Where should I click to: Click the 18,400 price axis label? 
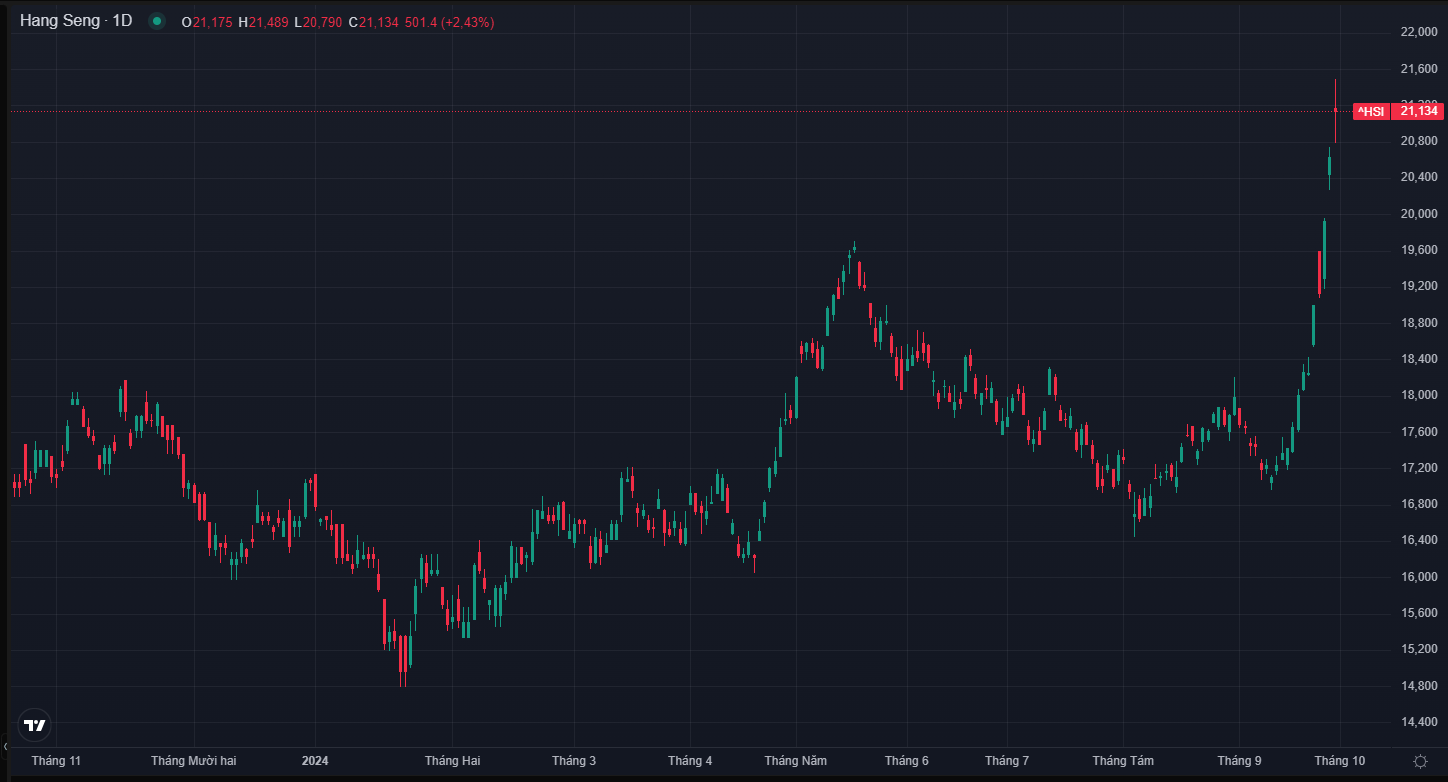click(1419, 359)
